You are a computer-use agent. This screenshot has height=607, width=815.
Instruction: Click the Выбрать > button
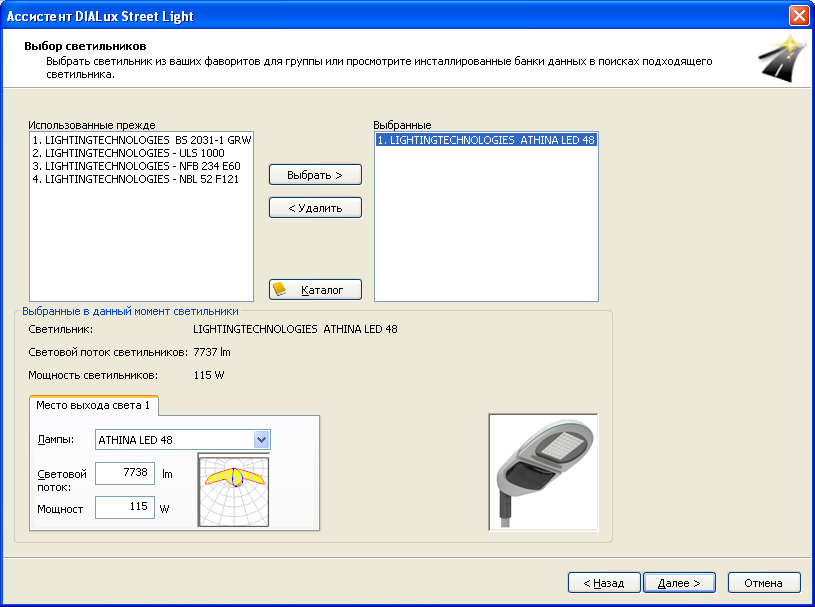pyautogui.click(x=315, y=175)
